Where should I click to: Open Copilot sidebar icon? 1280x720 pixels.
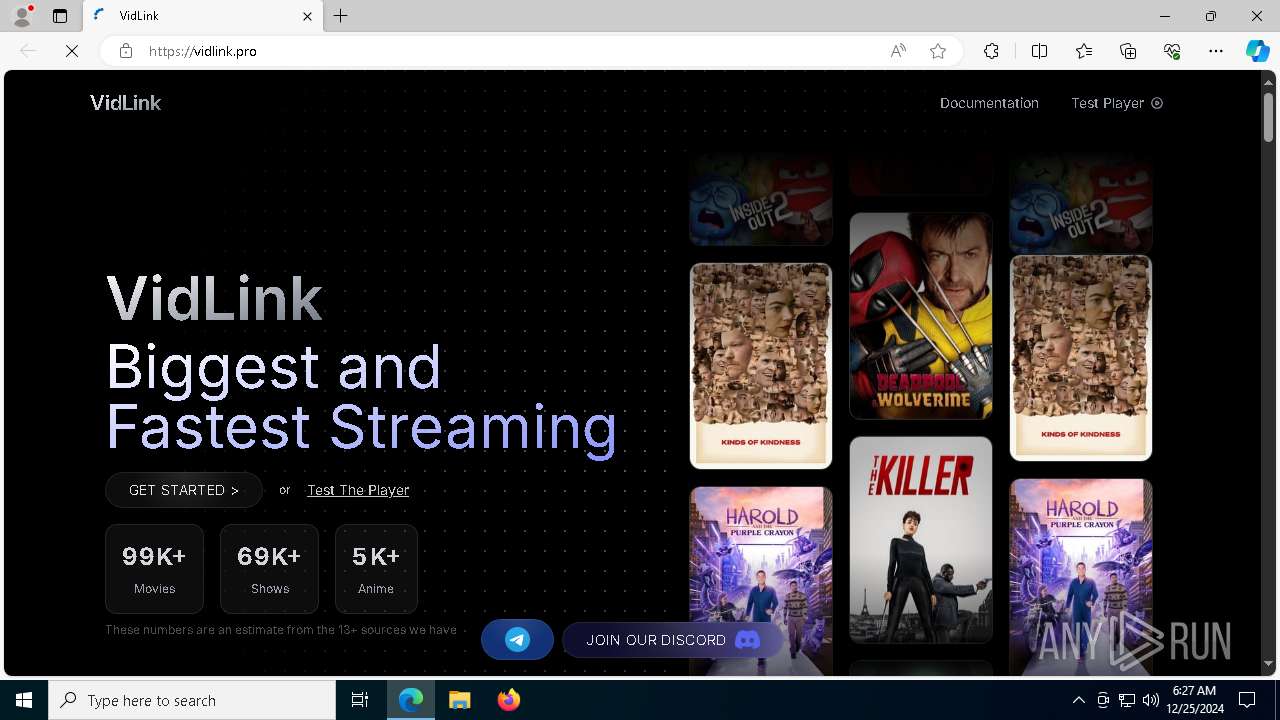click(1257, 51)
